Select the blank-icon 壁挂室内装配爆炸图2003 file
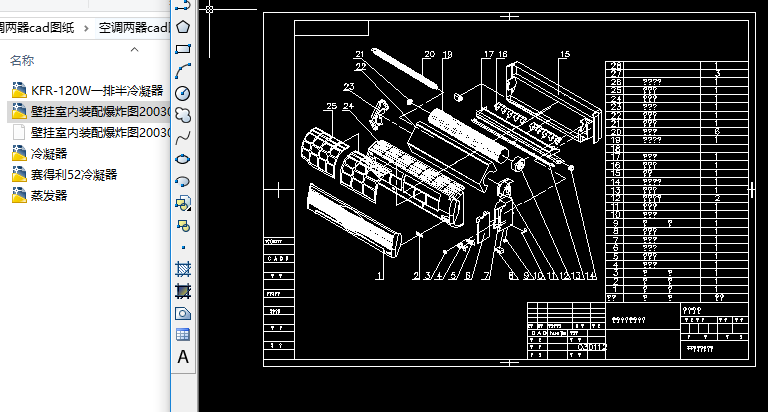 91,133
